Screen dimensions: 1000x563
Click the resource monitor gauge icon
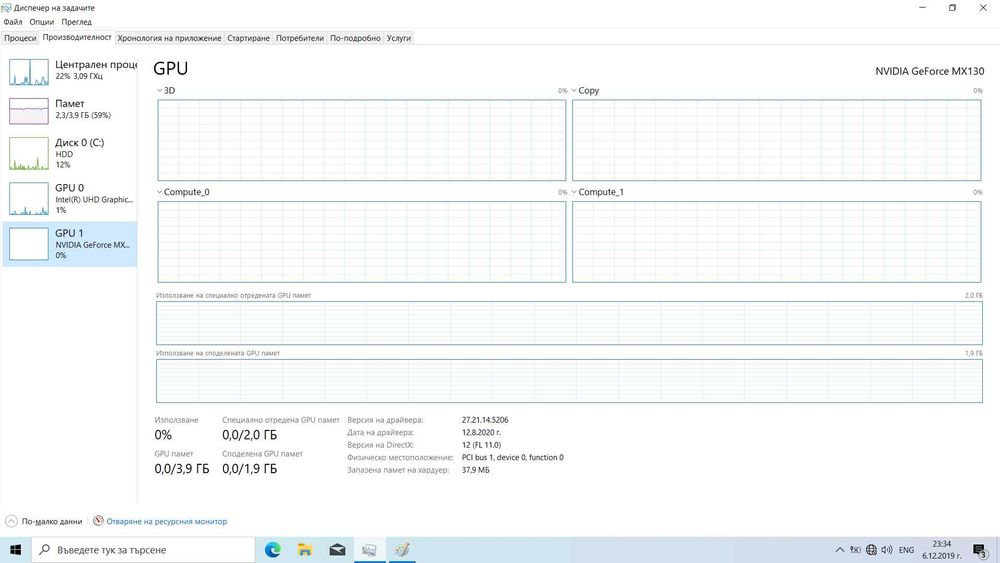[x=98, y=521]
